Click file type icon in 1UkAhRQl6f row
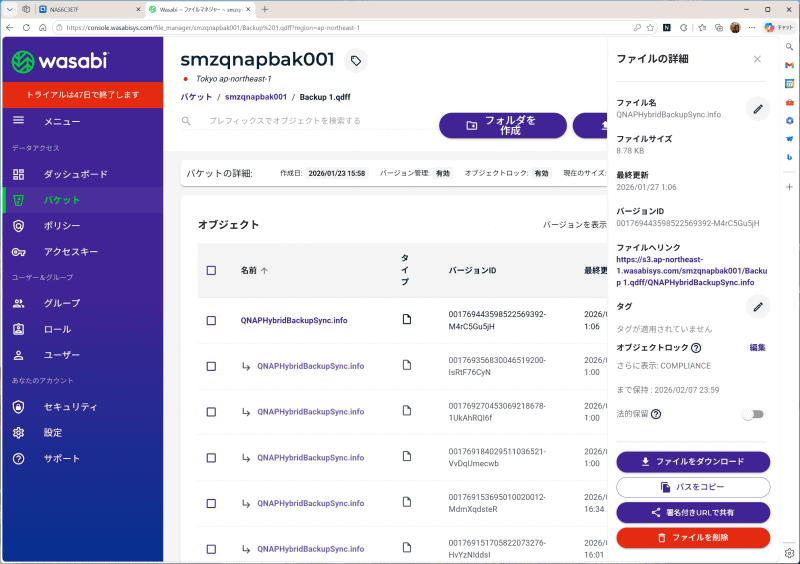Viewport: 800px width, 564px height. tap(407, 410)
